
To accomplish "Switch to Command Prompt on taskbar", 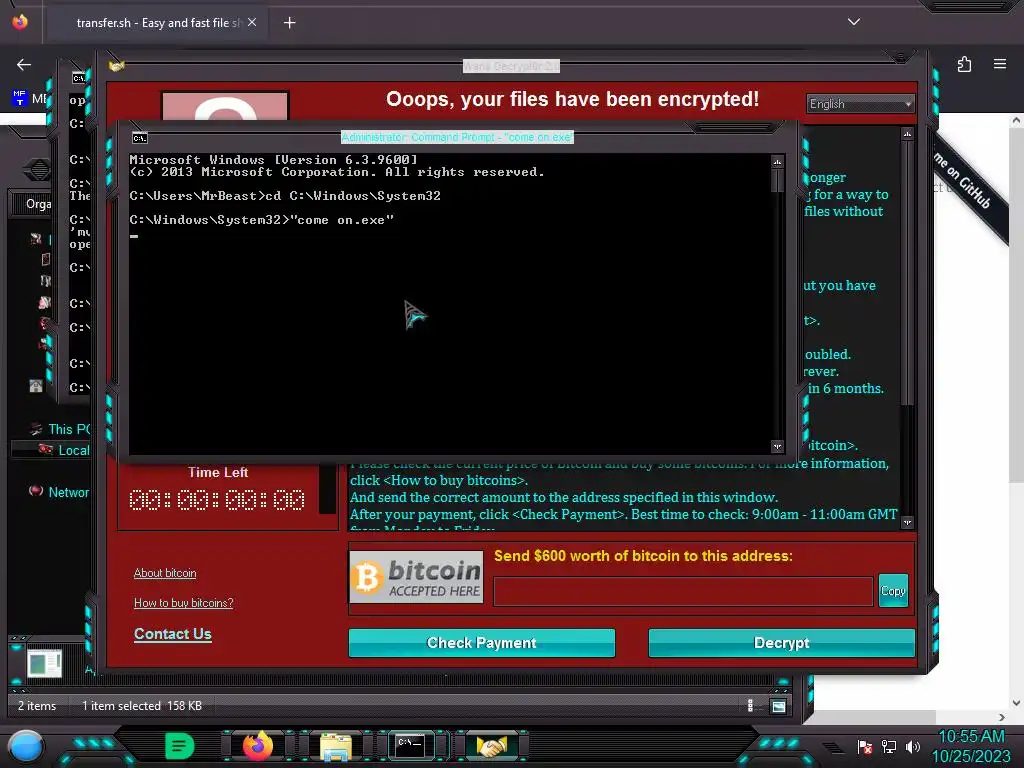I will (411, 746).
